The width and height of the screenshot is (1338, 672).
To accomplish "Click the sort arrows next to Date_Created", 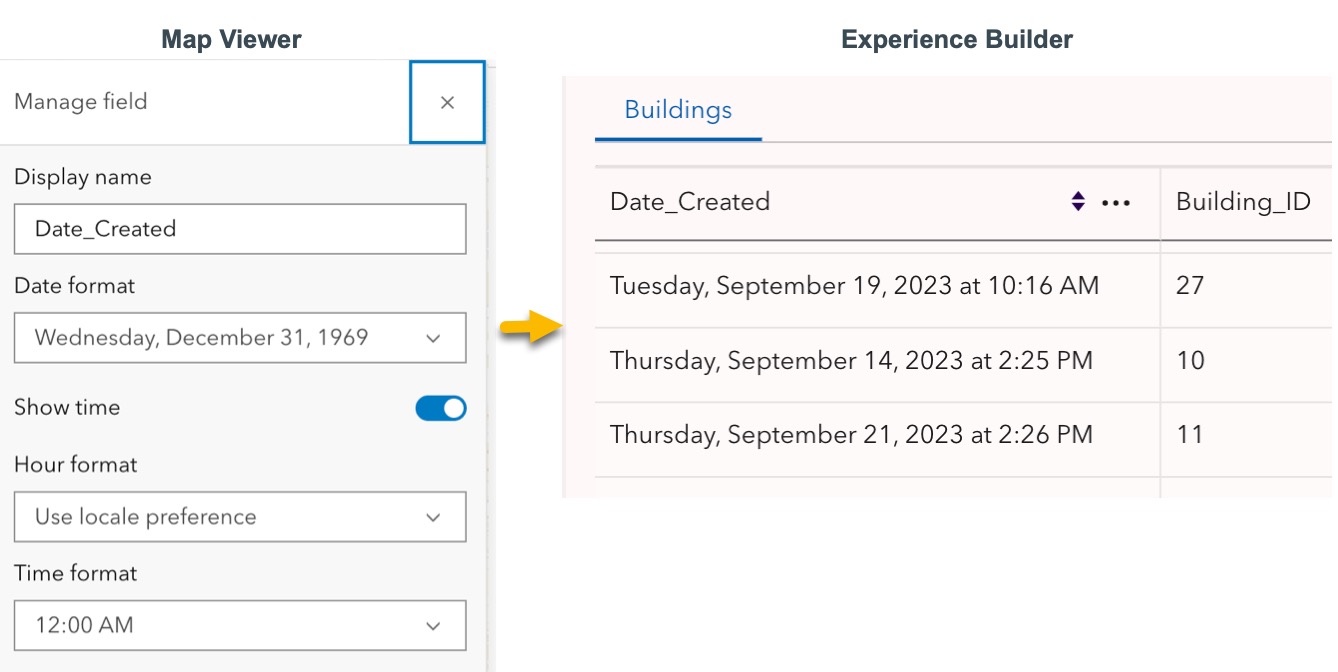I will (1078, 201).
